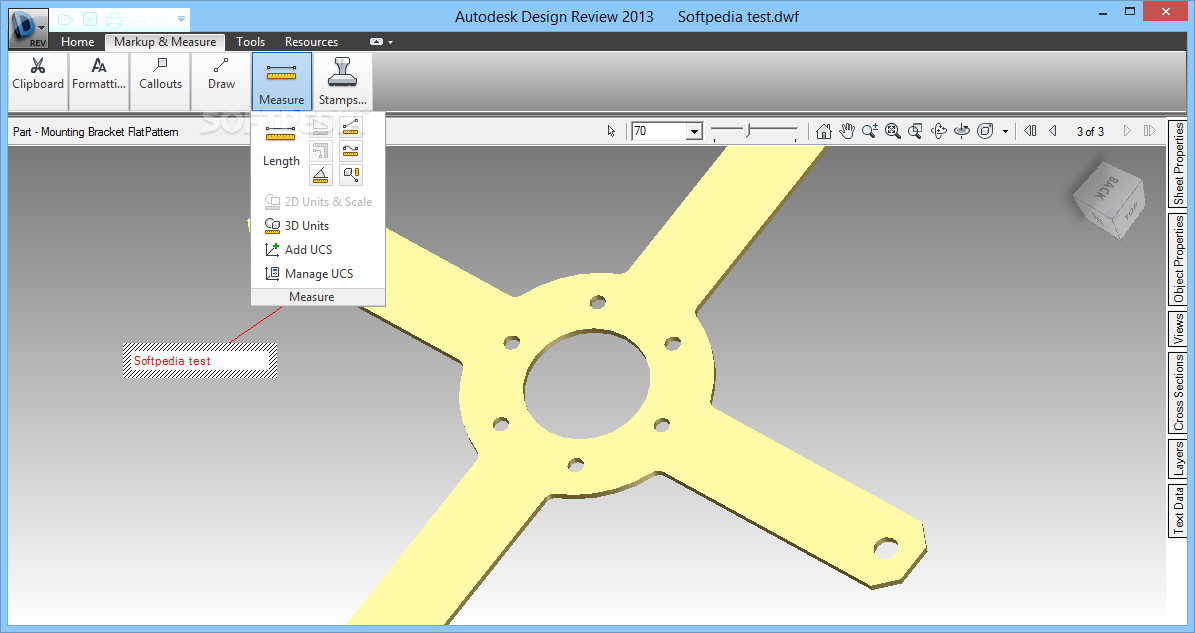The height and width of the screenshot is (633, 1195).
Task: Activate the Select arrow tool
Action: point(611,131)
